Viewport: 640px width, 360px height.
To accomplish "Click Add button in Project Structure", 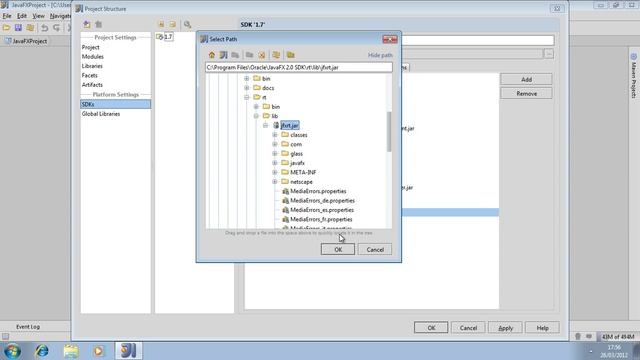I will [526, 79].
